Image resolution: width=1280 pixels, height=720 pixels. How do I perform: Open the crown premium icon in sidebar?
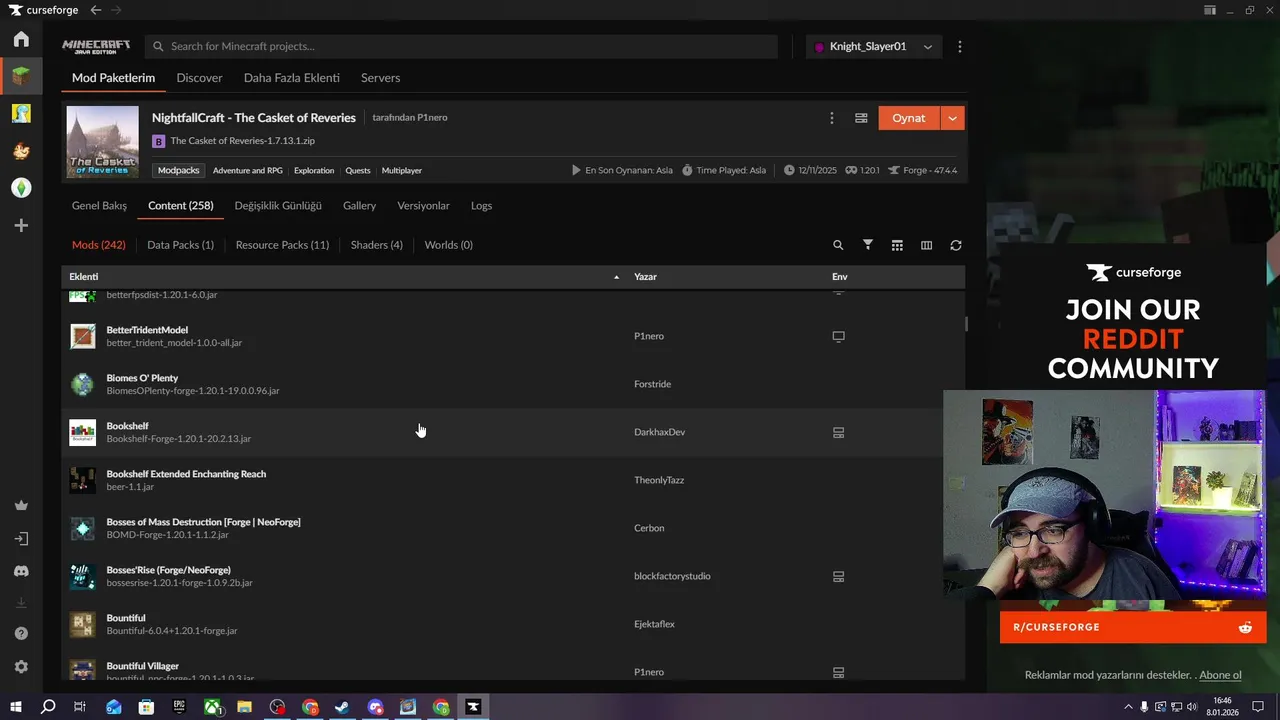(21, 506)
